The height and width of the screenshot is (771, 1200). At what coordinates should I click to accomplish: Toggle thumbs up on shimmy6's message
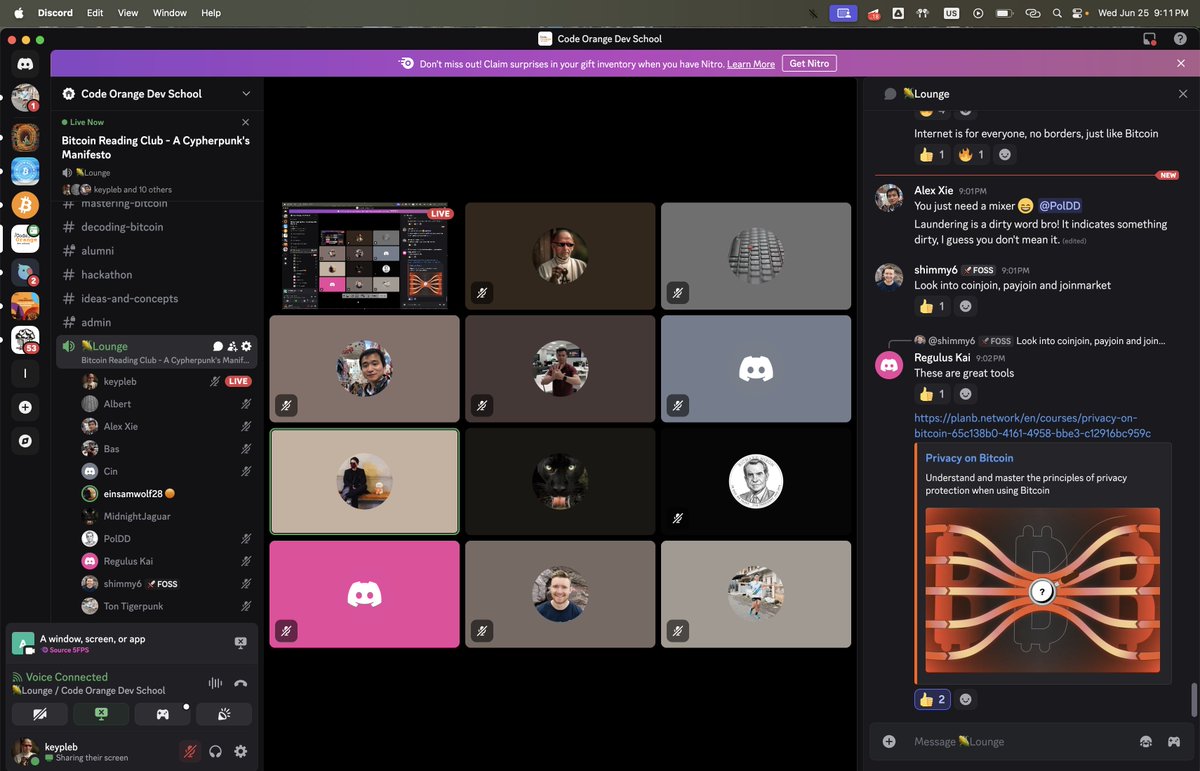(x=932, y=306)
